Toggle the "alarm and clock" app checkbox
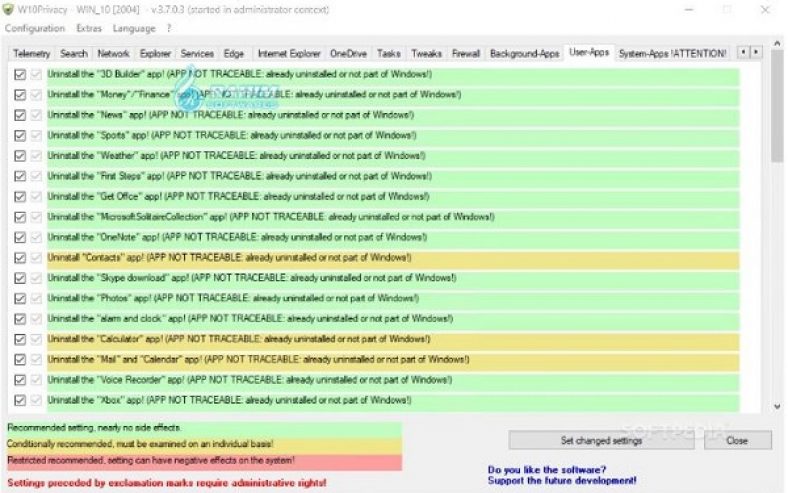The width and height of the screenshot is (788, 493). [20, 319]
